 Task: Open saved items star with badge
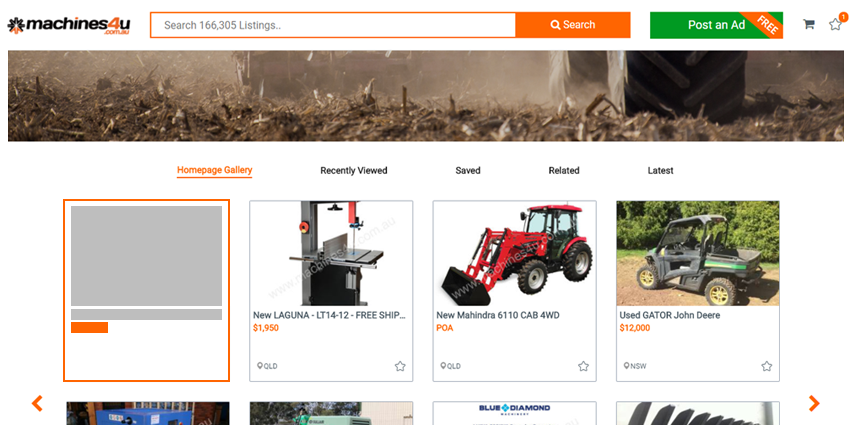[x=835, y=24]
